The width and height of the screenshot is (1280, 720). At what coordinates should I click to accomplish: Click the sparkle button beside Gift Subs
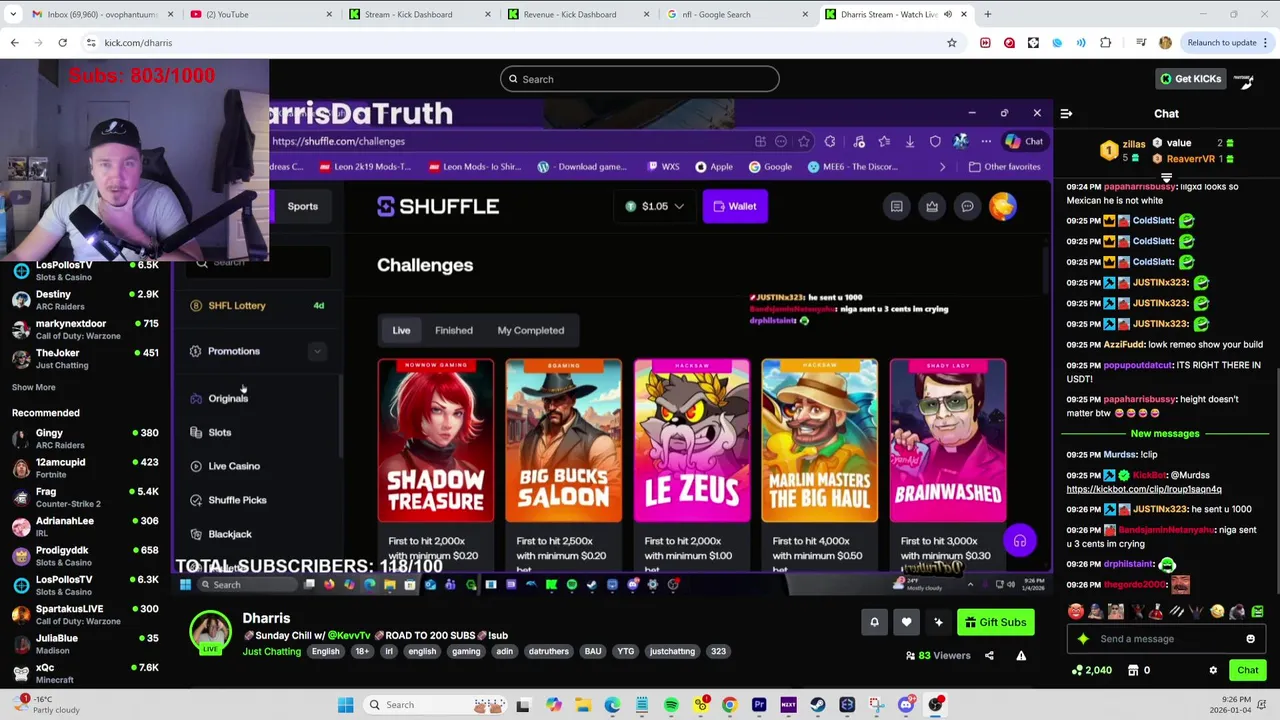click(x=938, y=622)
